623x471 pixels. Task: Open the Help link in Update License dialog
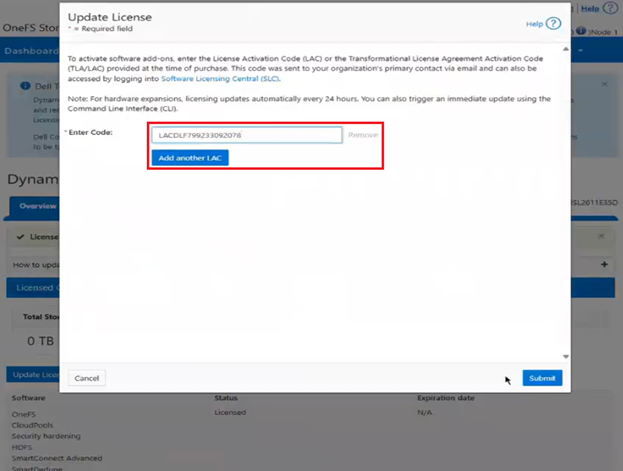click(534, 23)
